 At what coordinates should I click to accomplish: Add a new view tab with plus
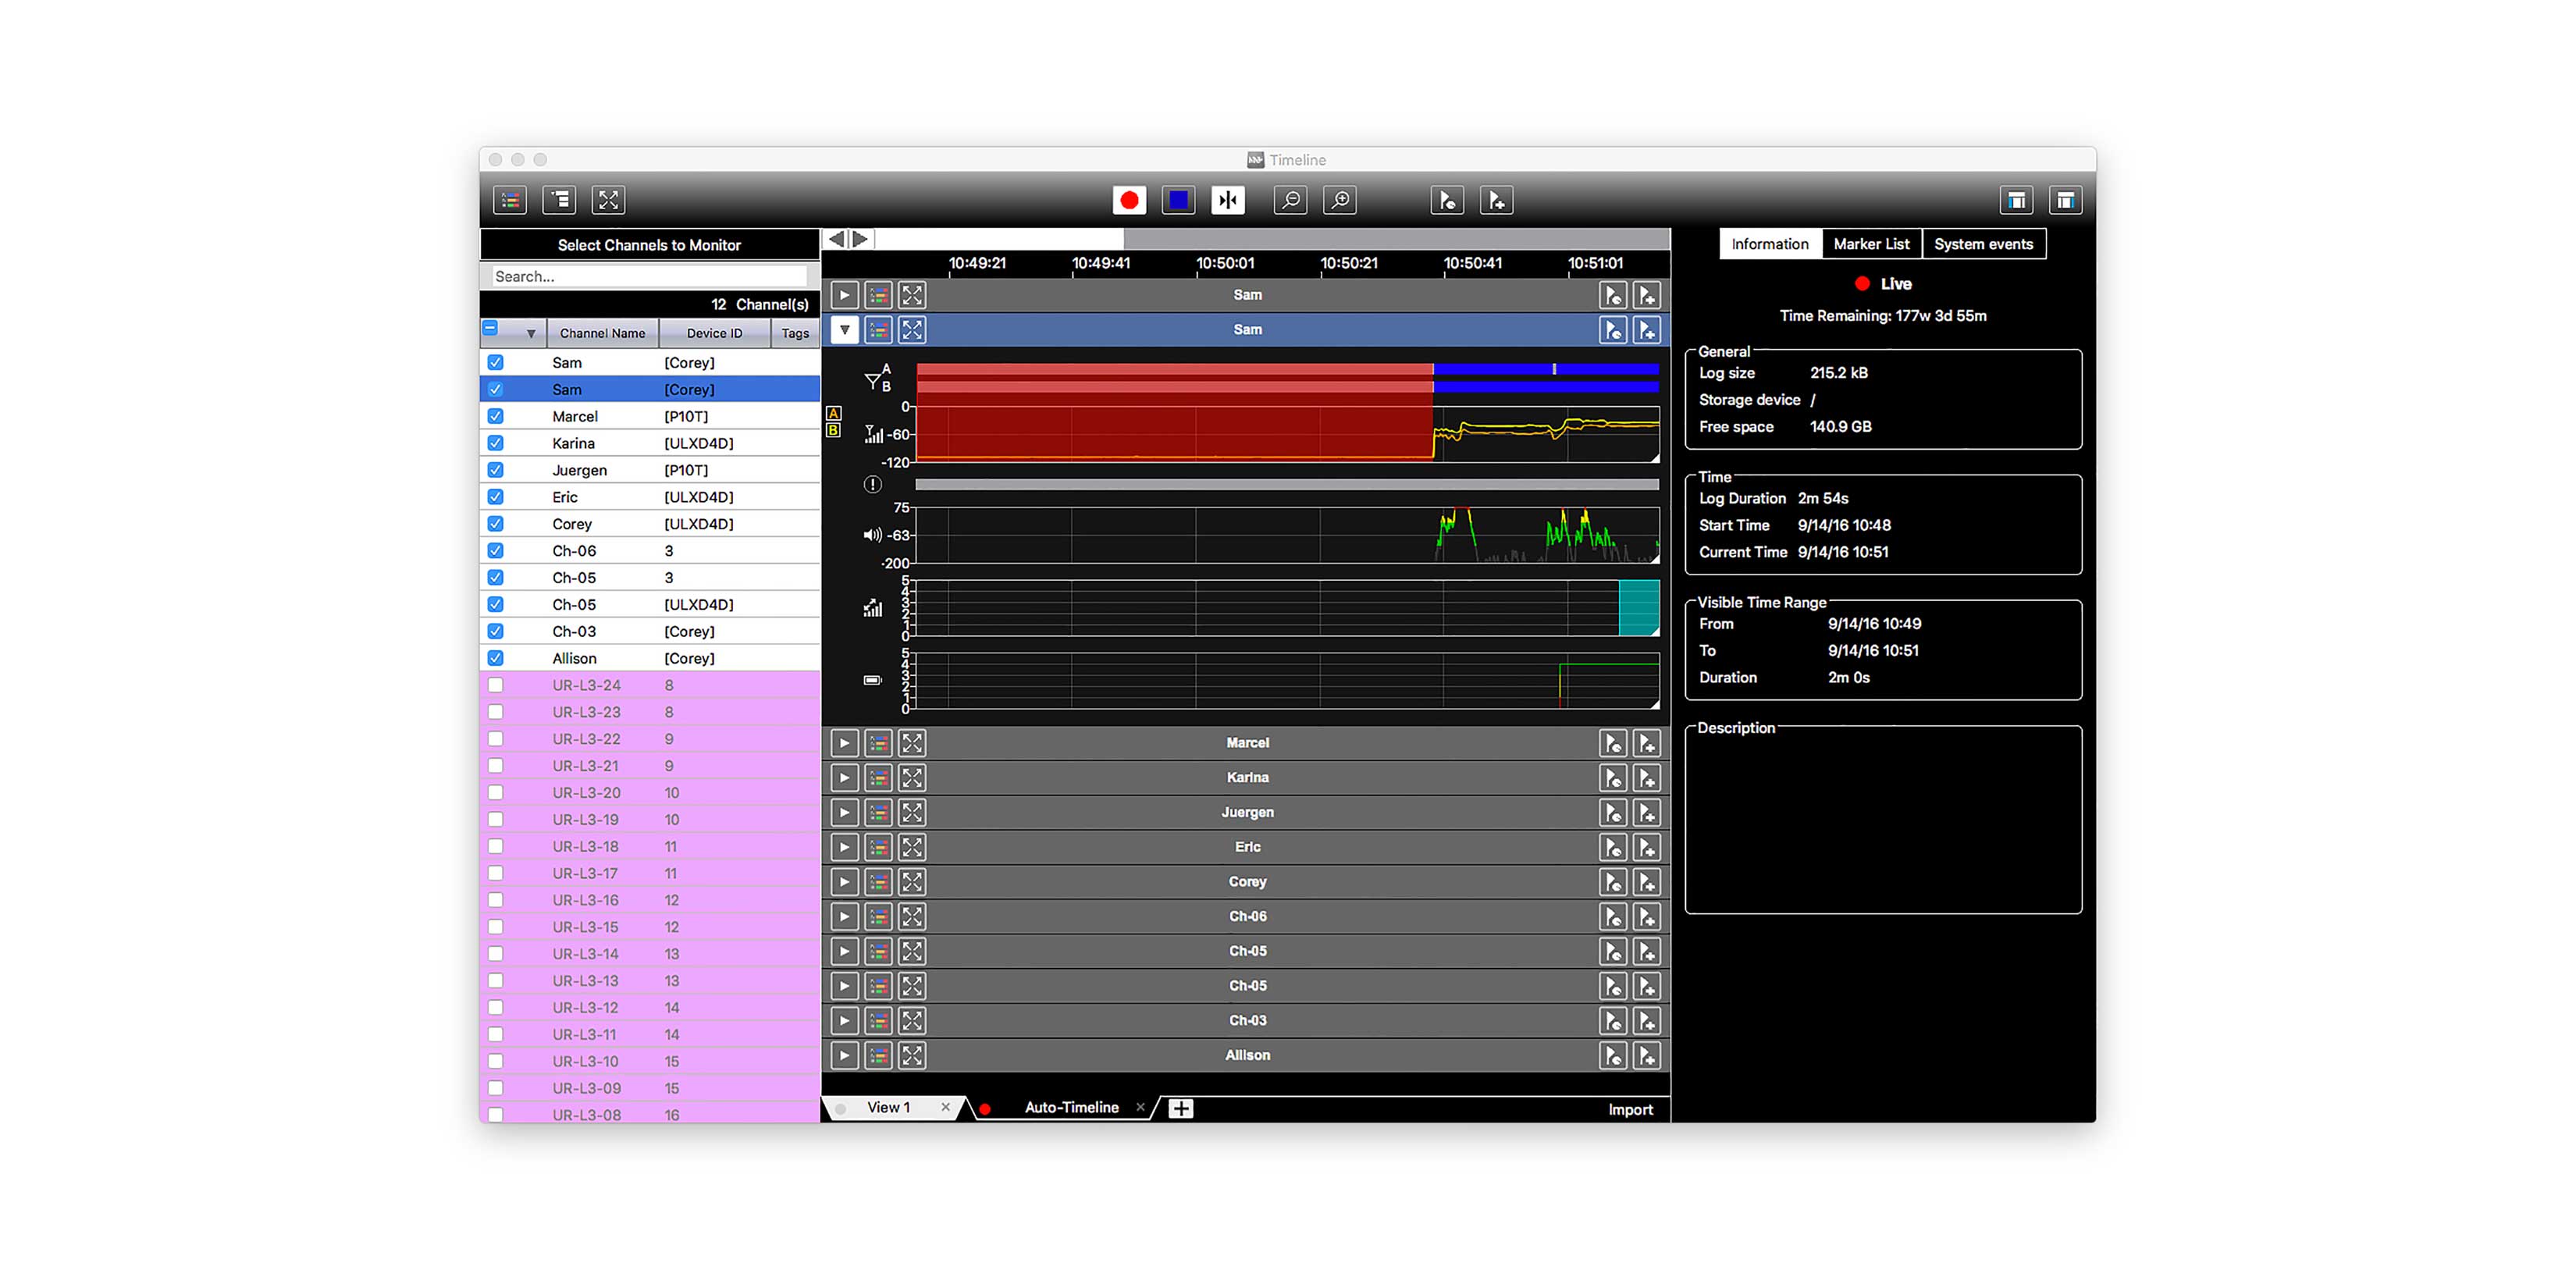[x=1180, y=1109]
